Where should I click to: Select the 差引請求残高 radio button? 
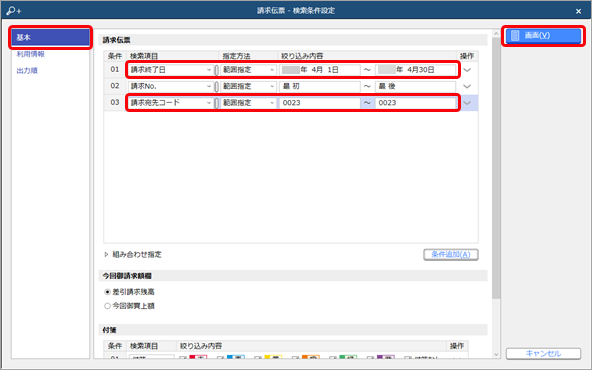coord(107,292)
